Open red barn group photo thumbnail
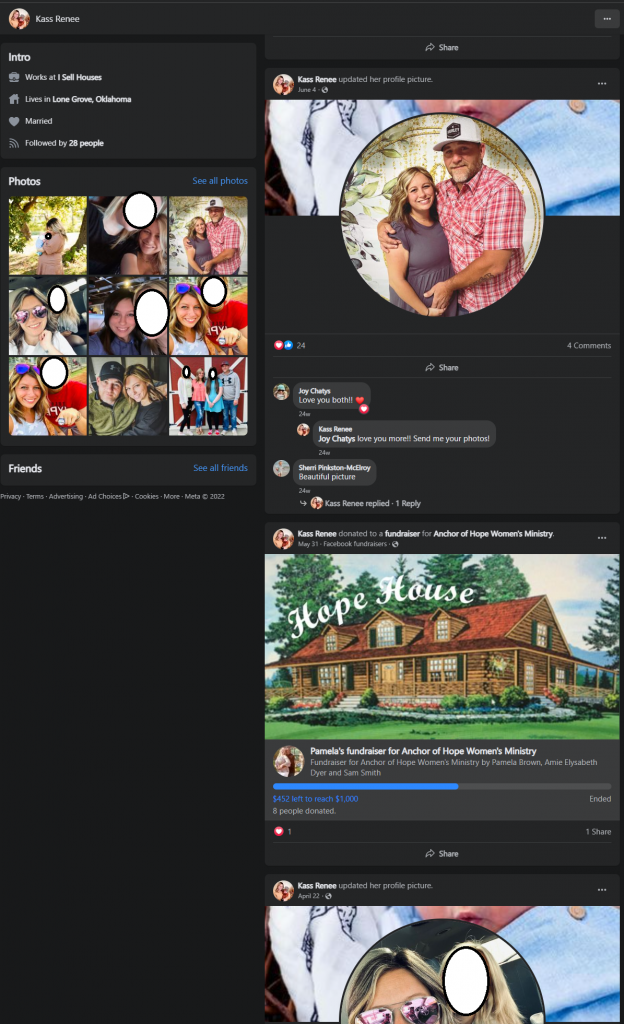 [x=208, y=396]
